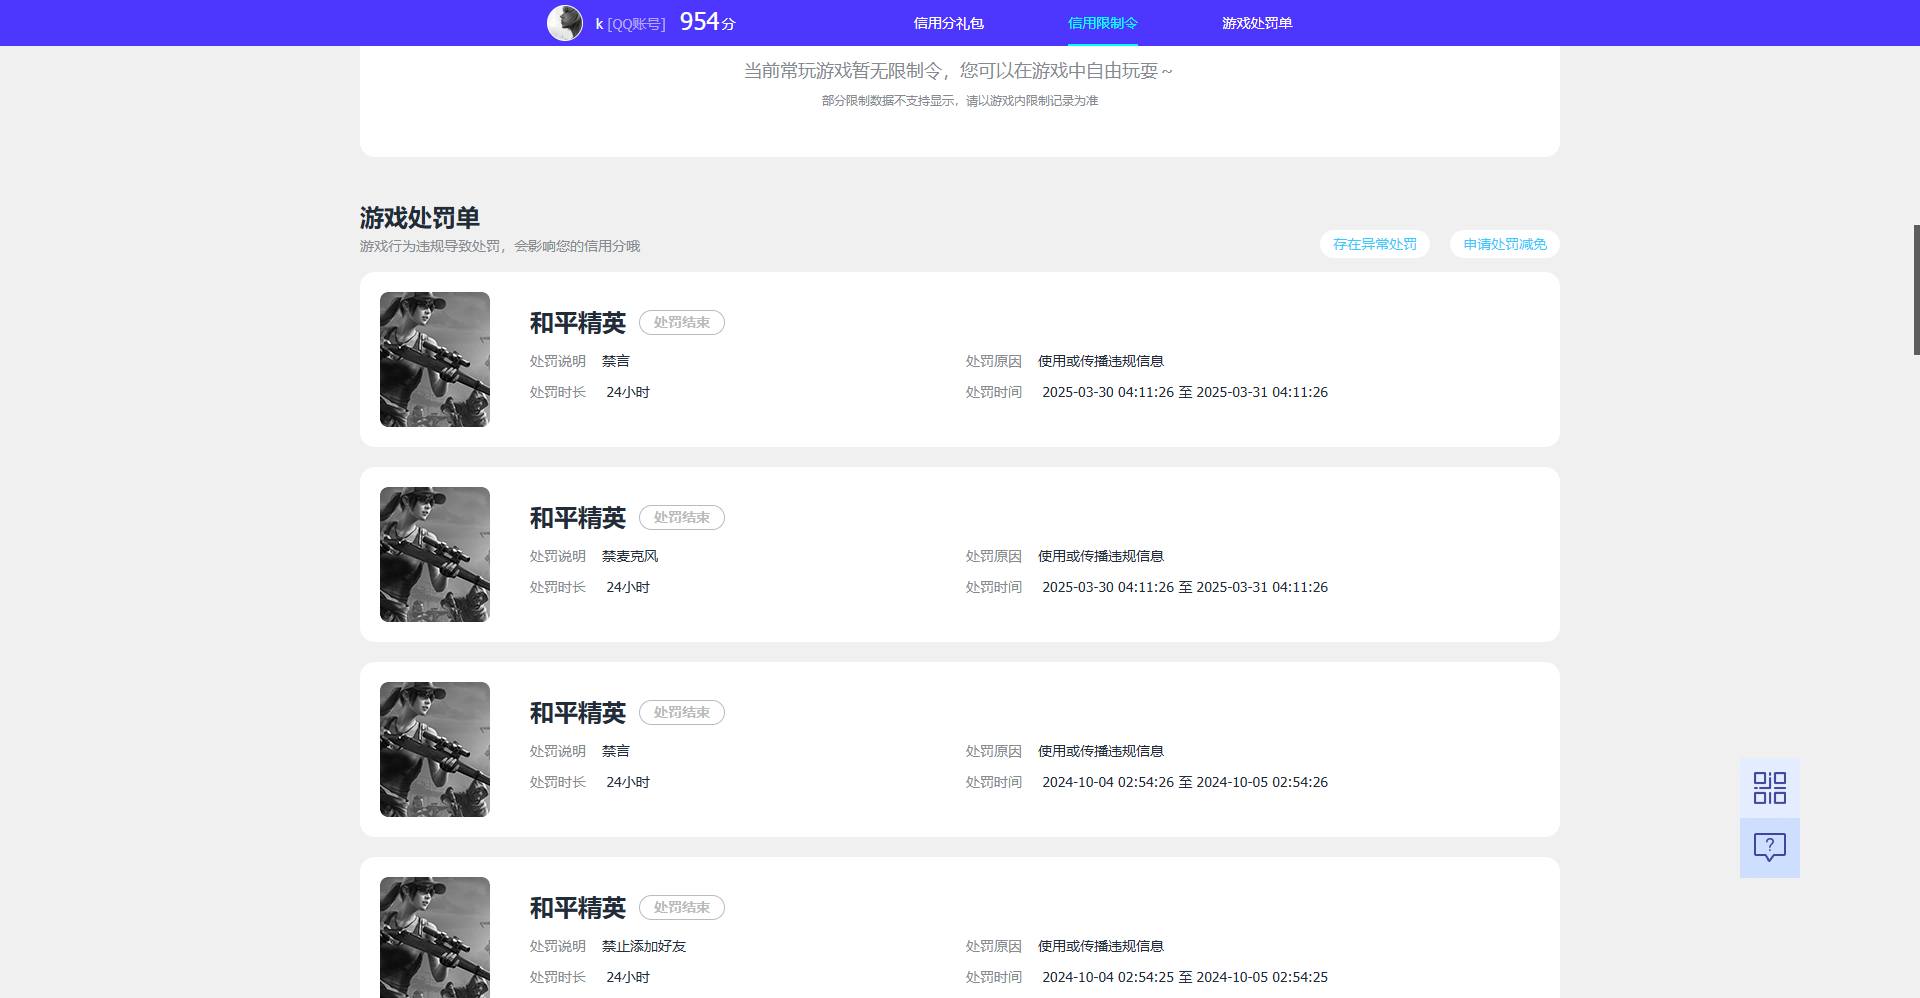Screen dimensions: 1920x998
Task: Click game thumbnail of the 禁止添加好友 record
Action: coord(435,937)
